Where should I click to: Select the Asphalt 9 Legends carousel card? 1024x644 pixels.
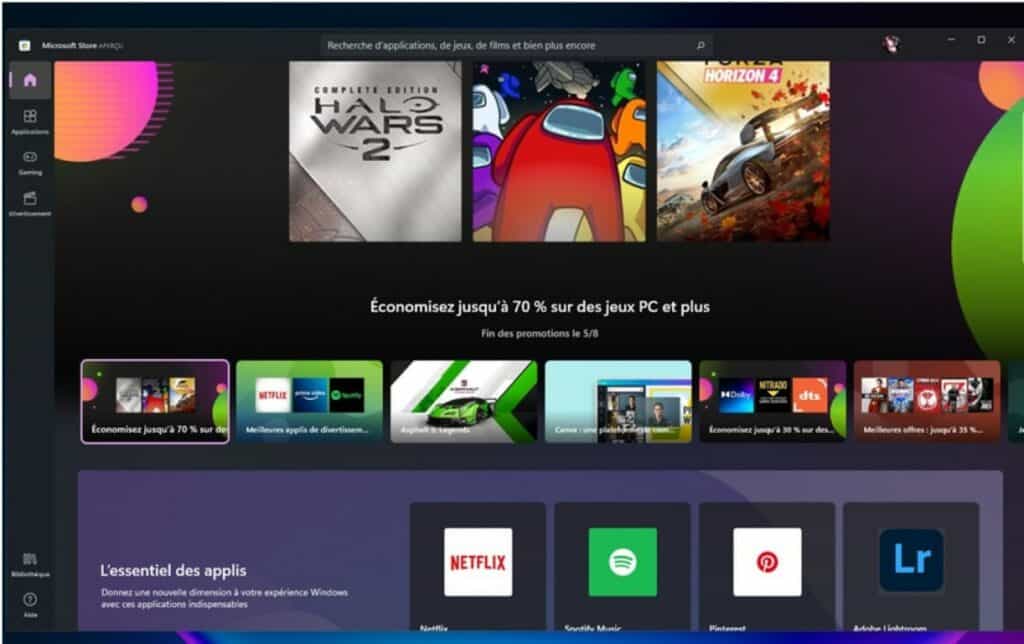point(464,401)
